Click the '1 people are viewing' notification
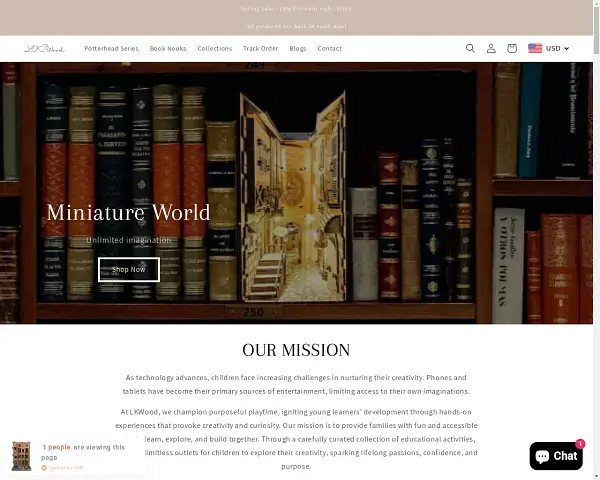The width and height of the screenshot is (600, 480). point(84,452)
